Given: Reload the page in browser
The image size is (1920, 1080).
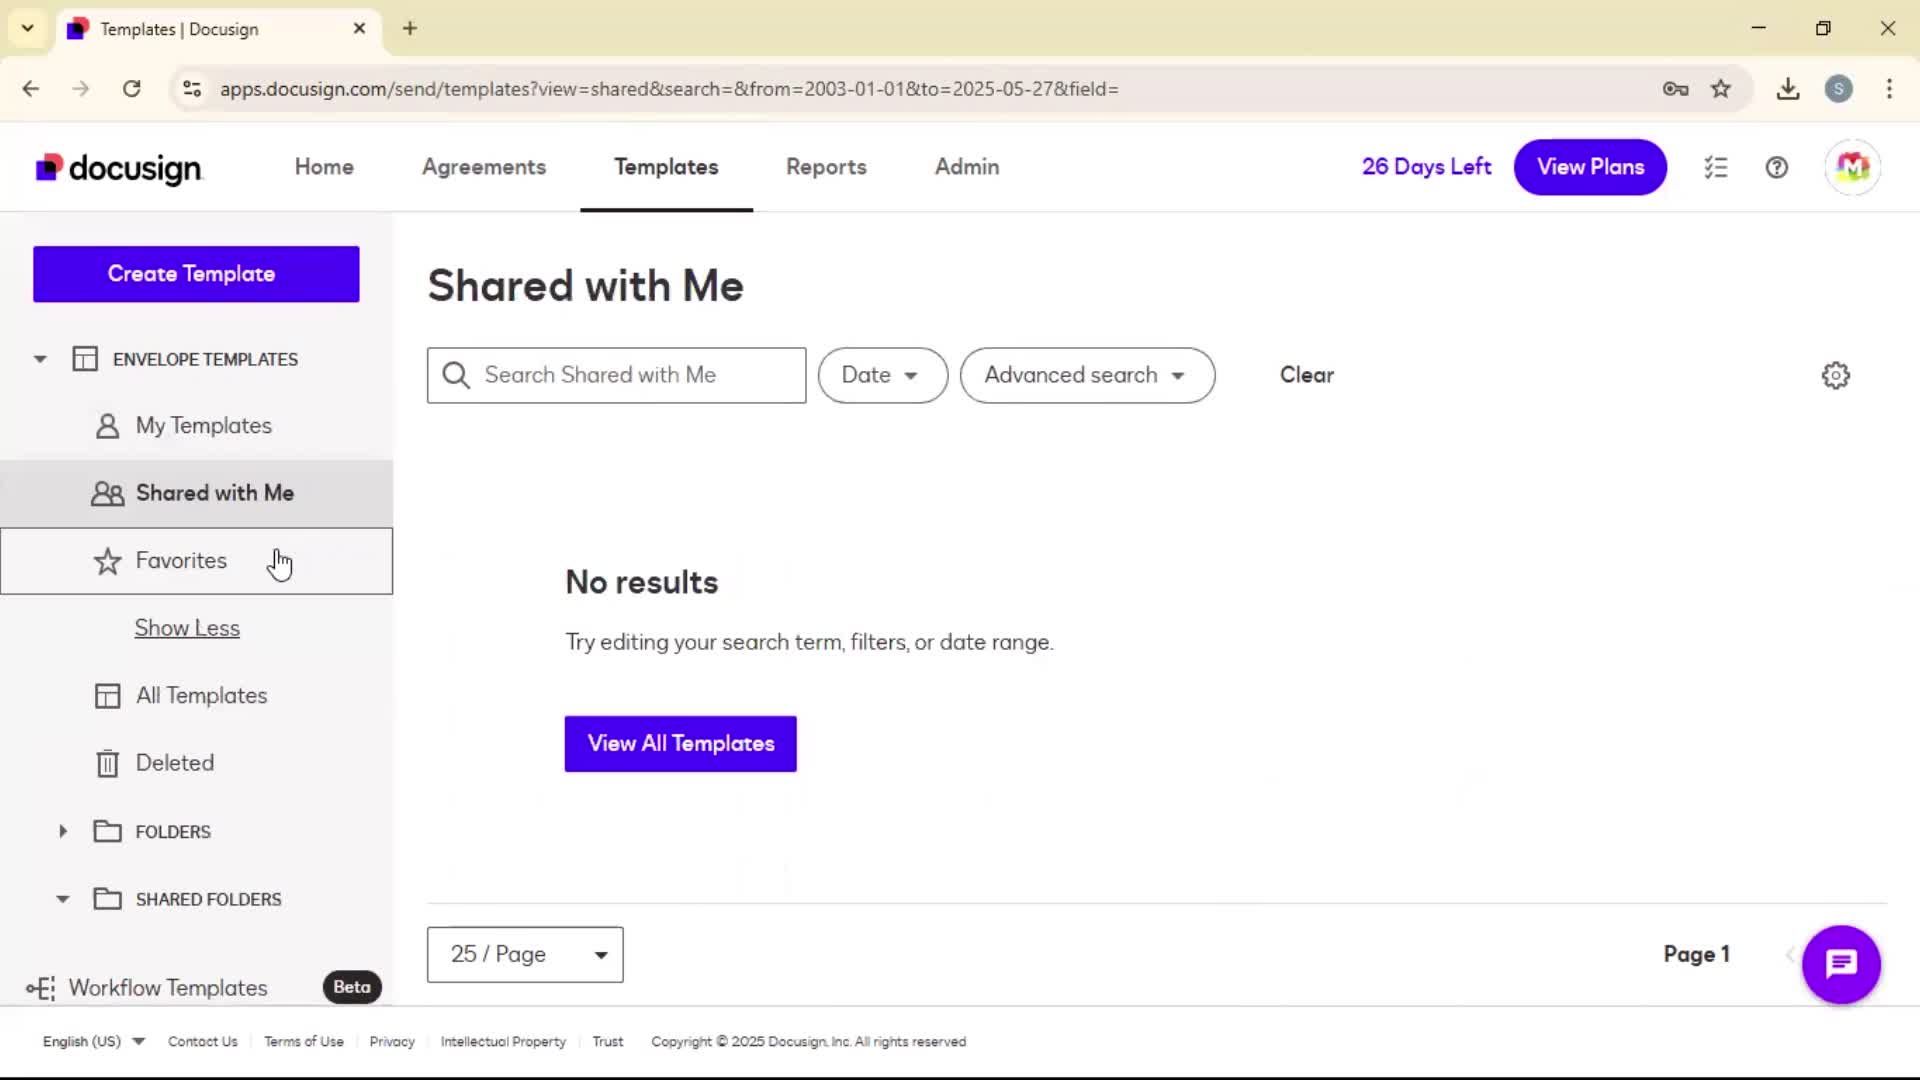Looking at the screenshot, I should click(131, 89).
